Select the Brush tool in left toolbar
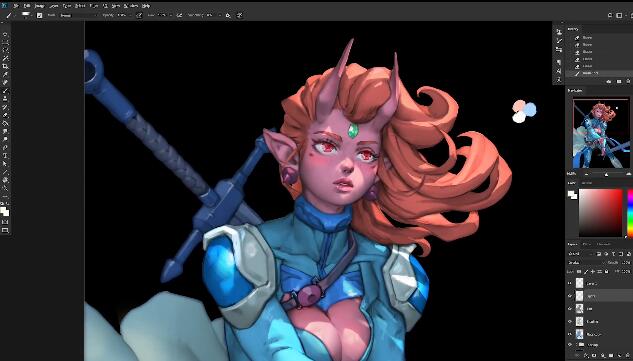The height and width of the screenshot is (361, 633). (x=5, y=91)
